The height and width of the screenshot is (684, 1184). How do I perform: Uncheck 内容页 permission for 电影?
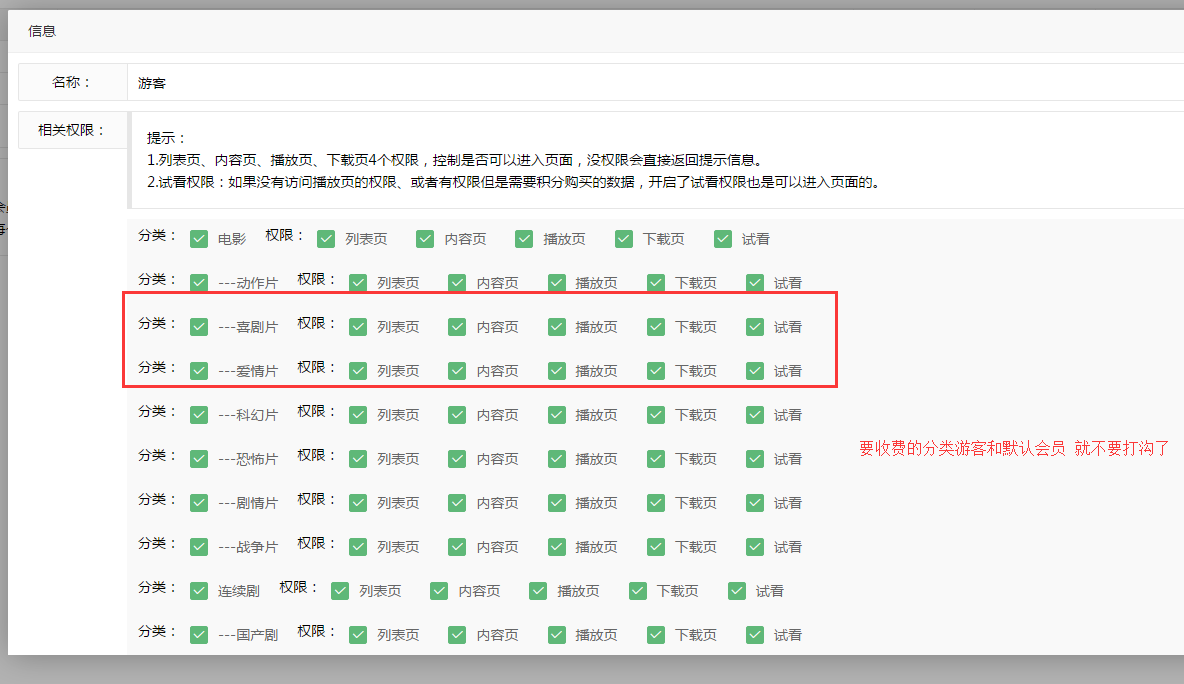coord(425,239)
